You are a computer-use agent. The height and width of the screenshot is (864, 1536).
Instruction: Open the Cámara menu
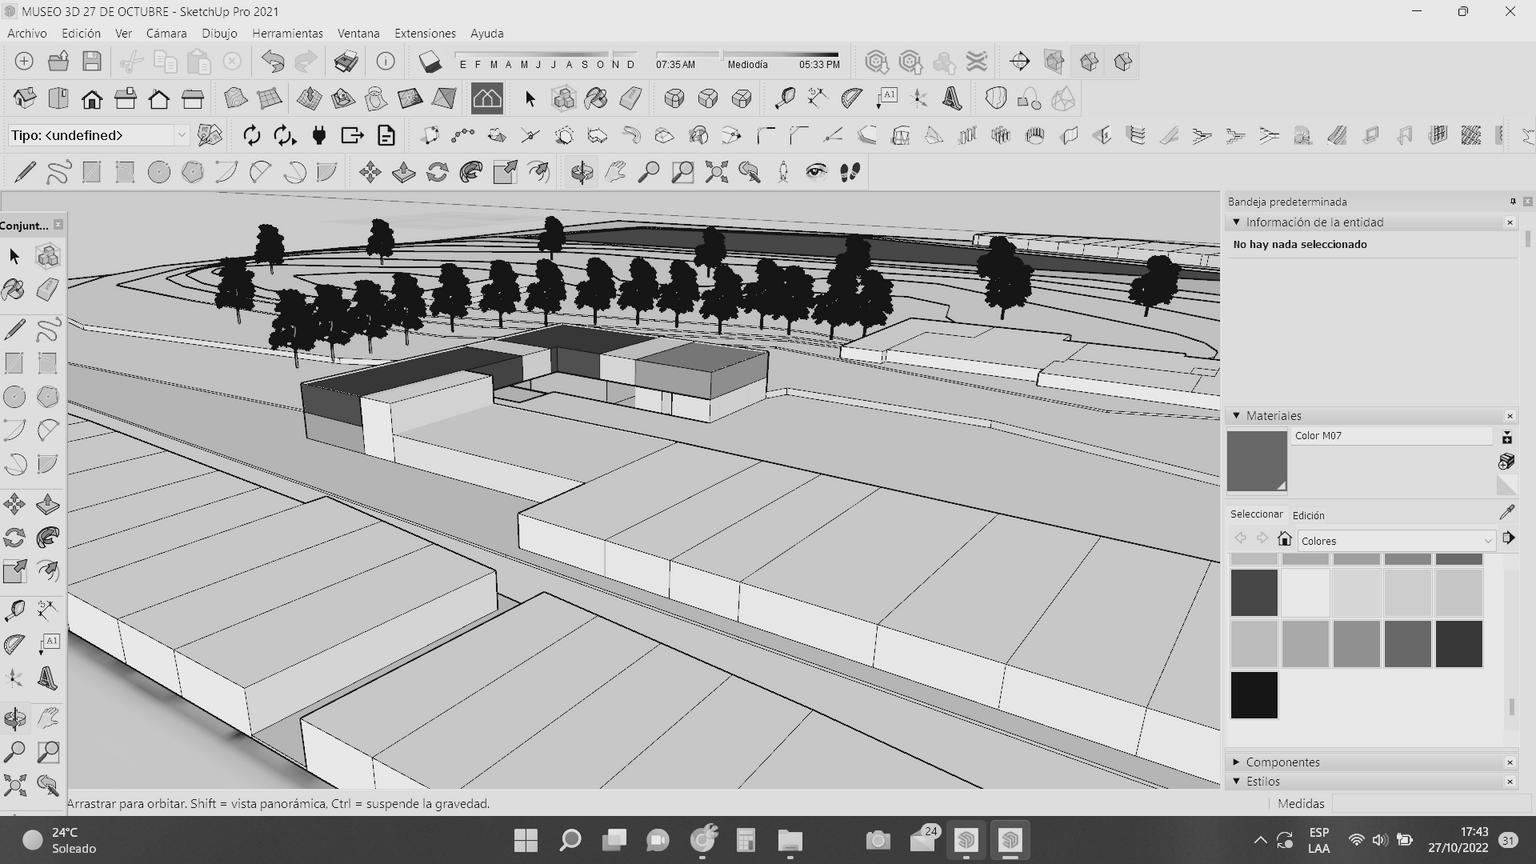166,33
